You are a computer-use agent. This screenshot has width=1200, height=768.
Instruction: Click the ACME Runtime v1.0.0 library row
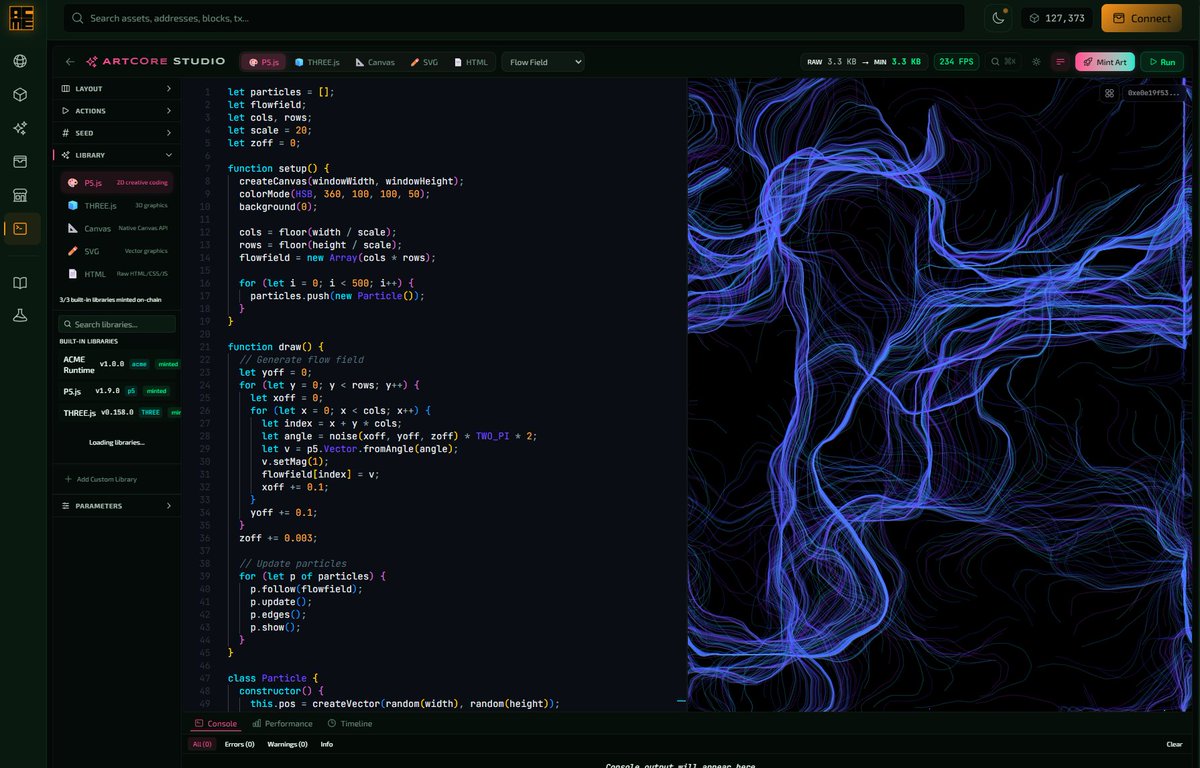coord(118,364)
